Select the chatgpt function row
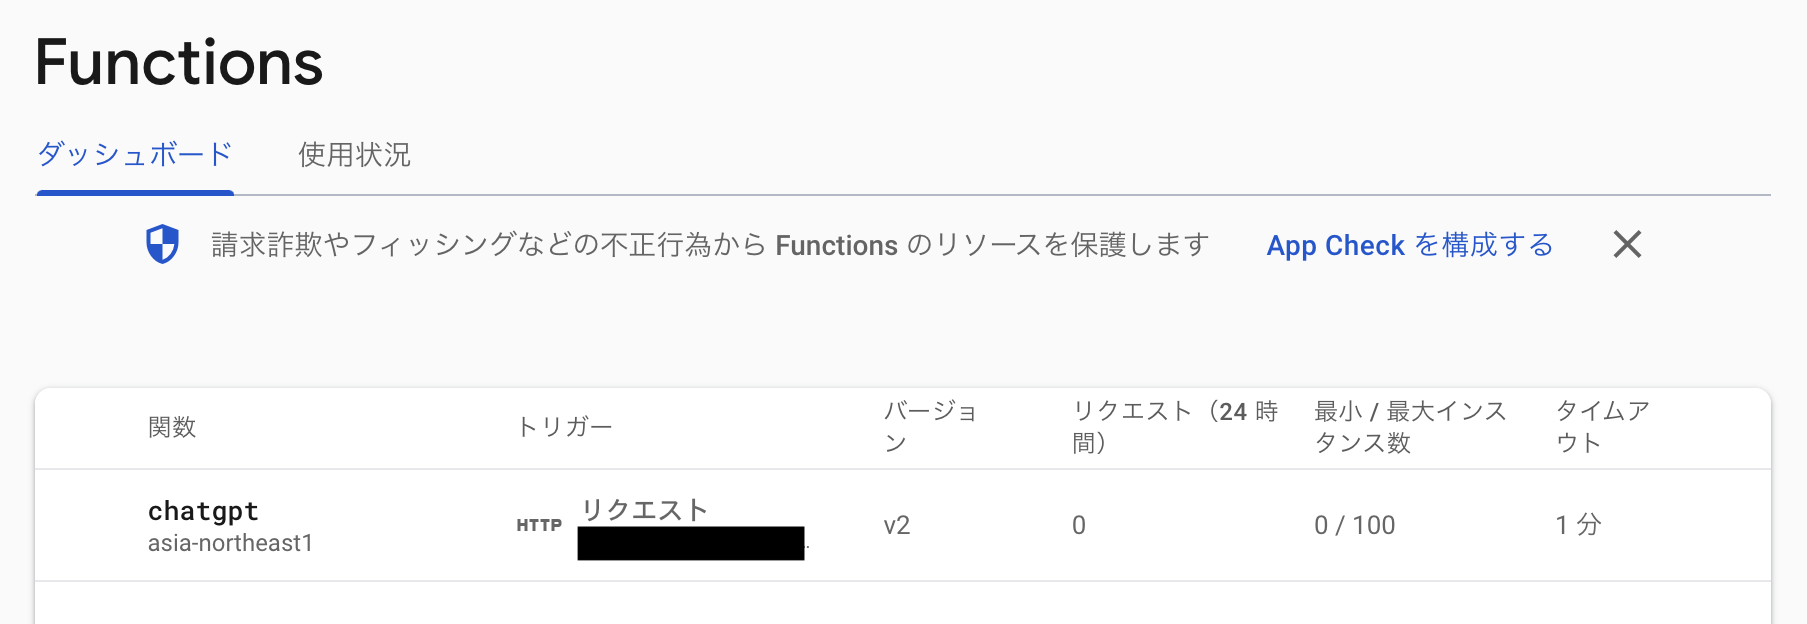The width and height of the screenshot is (1807, 624). click(900, 525)
